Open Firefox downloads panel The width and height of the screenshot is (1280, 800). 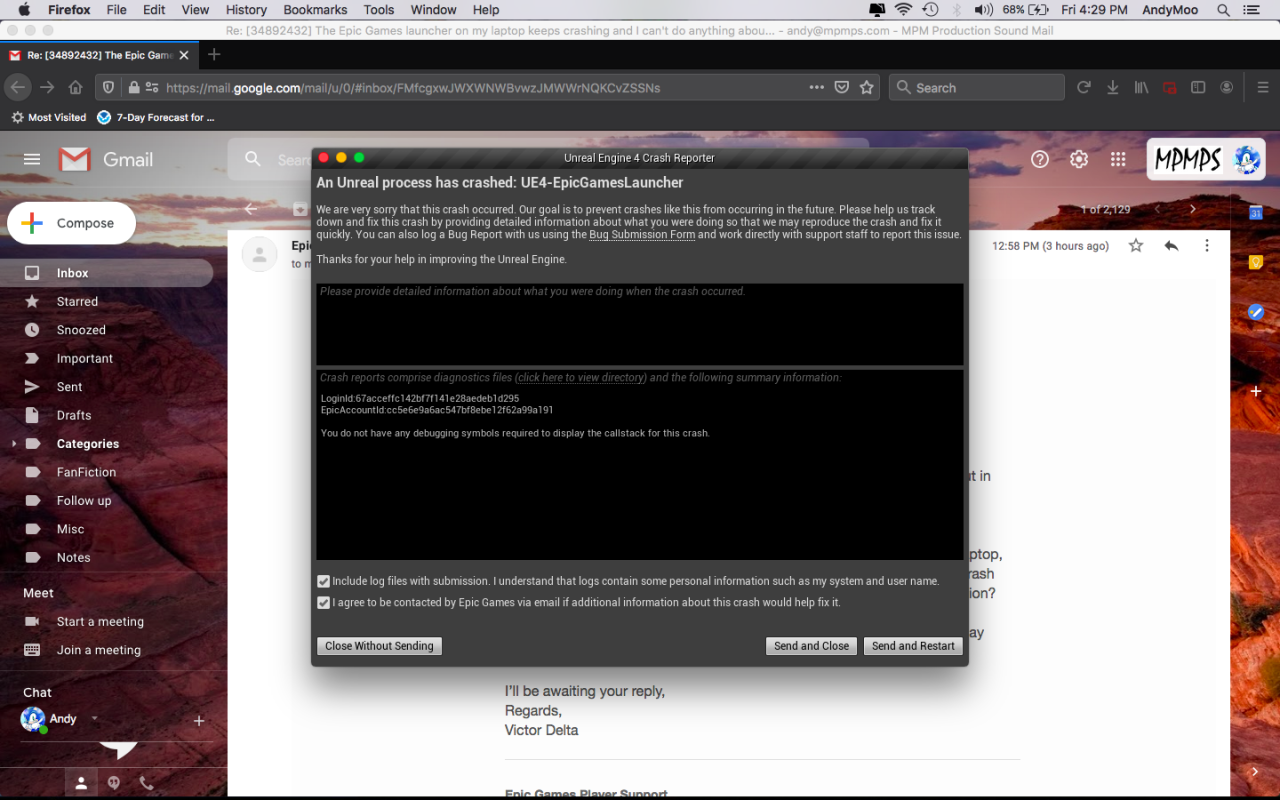(1112, 88)
